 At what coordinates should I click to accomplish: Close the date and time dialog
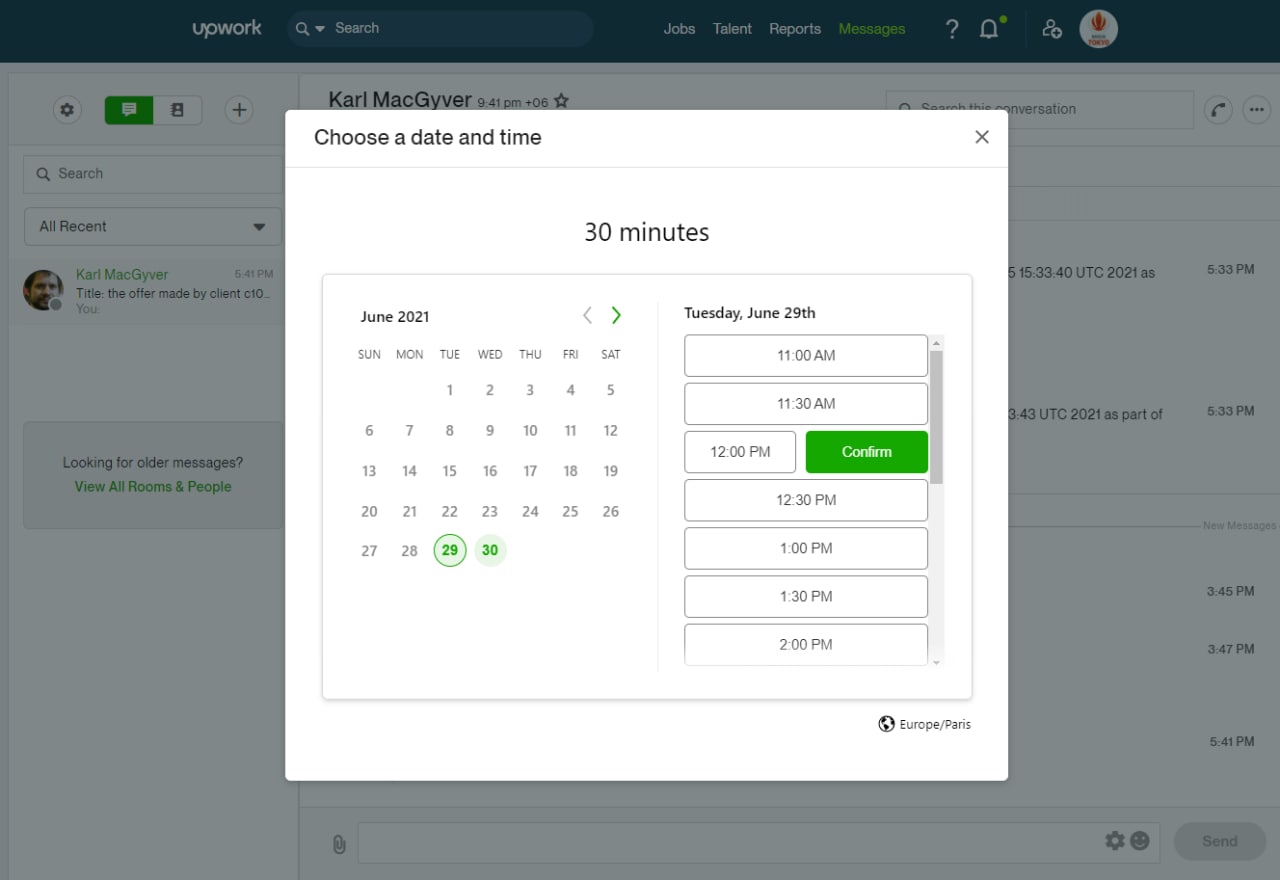982,137
